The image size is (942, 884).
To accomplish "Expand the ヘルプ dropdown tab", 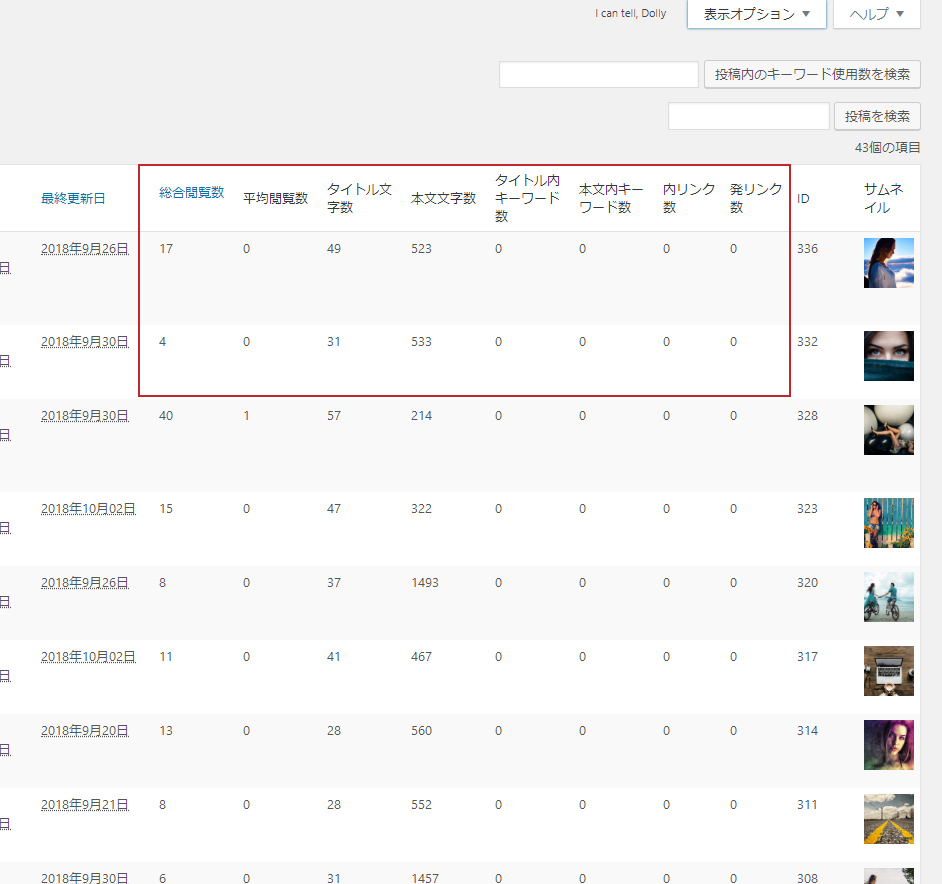I will pos(876,14).
